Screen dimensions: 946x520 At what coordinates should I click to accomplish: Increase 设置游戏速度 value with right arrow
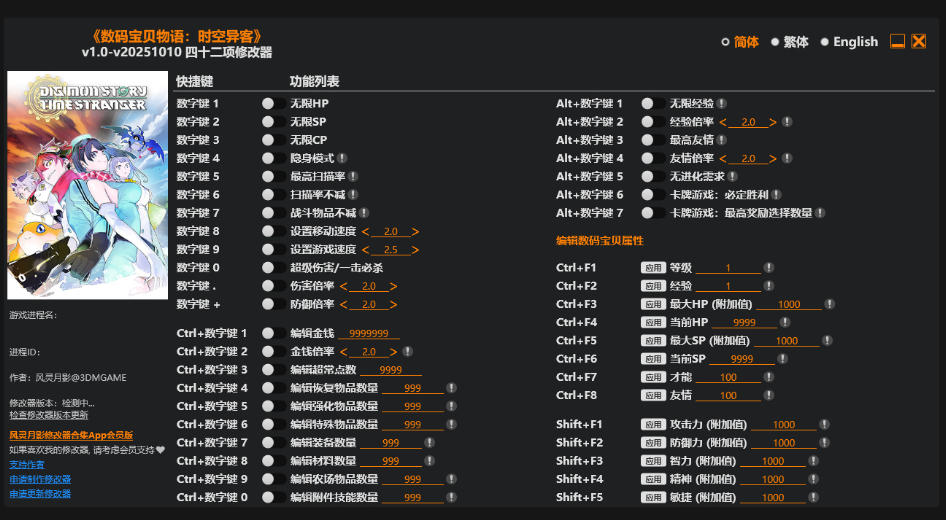coord(415,249)
